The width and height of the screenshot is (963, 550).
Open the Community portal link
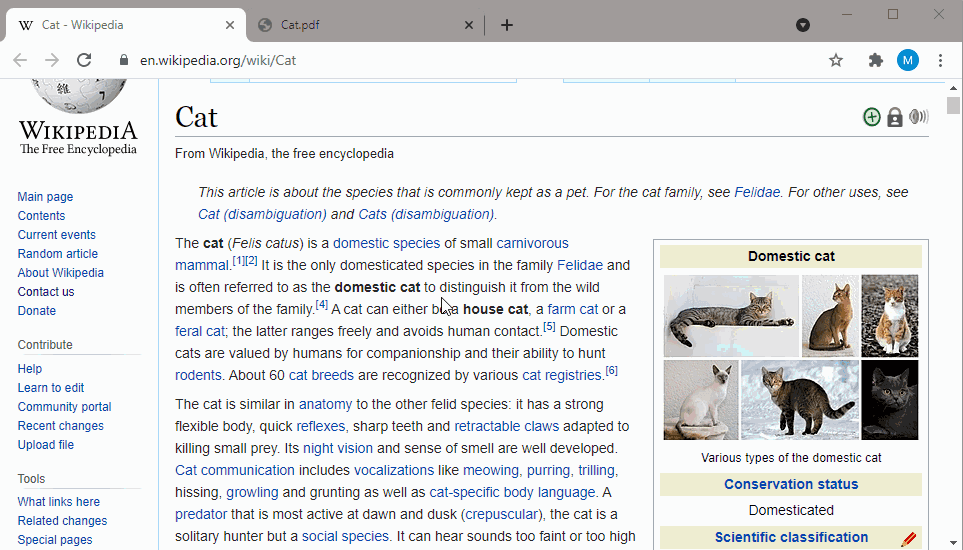click(64, 406)
